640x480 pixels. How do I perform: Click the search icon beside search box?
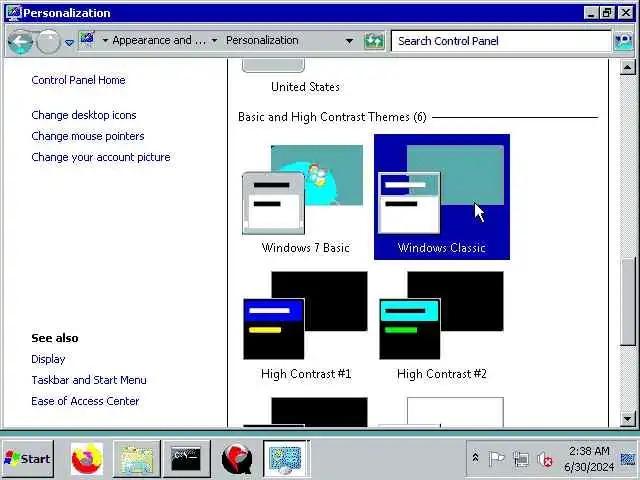623,41
